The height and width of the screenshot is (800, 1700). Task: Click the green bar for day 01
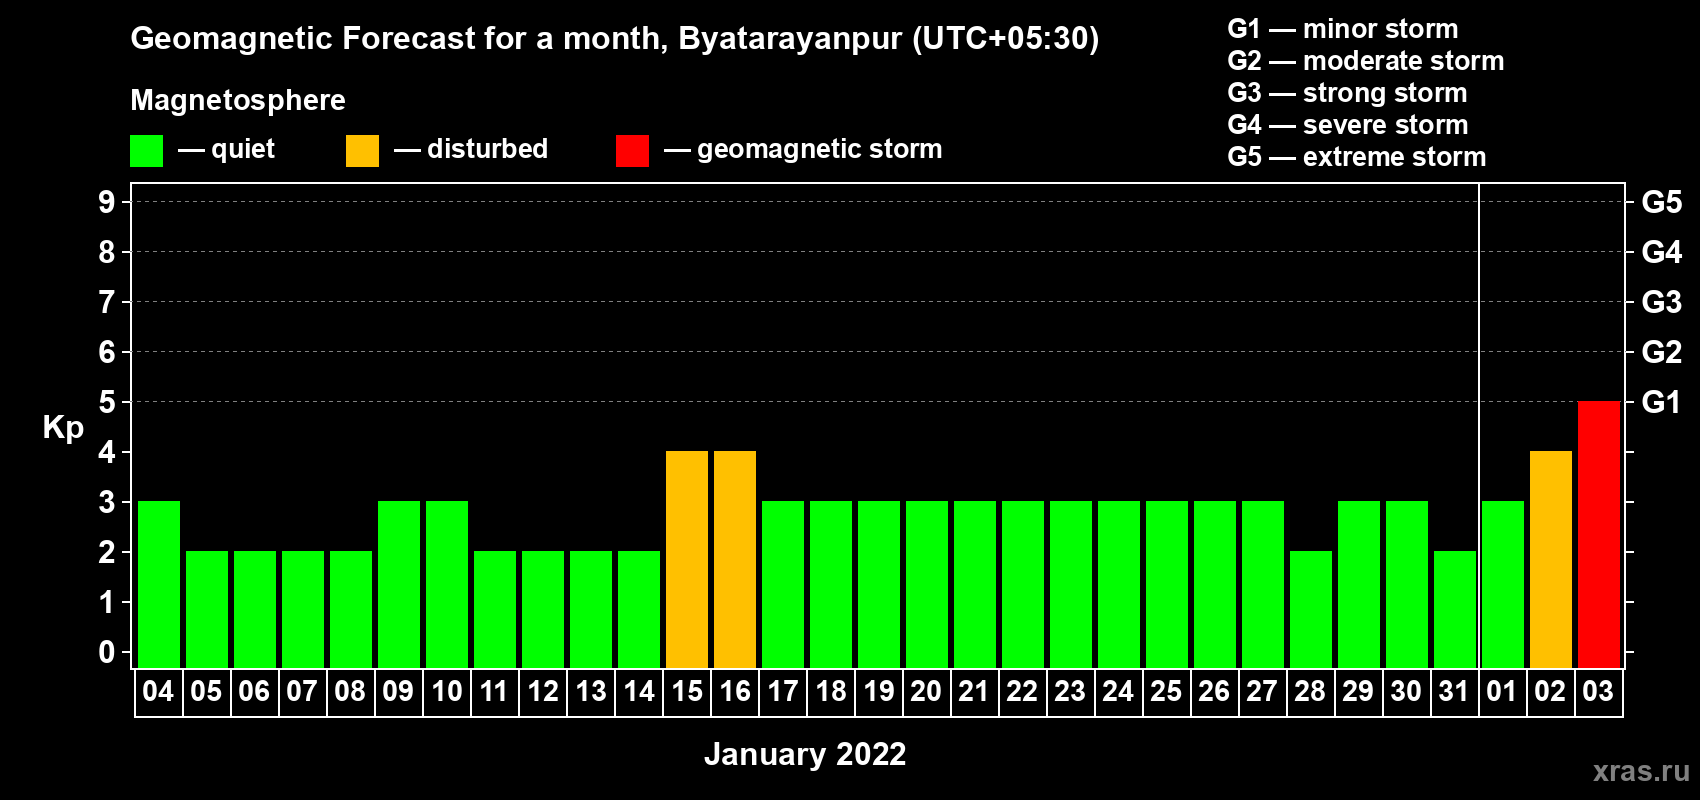pyautogui.click(x=1503, y=584)
